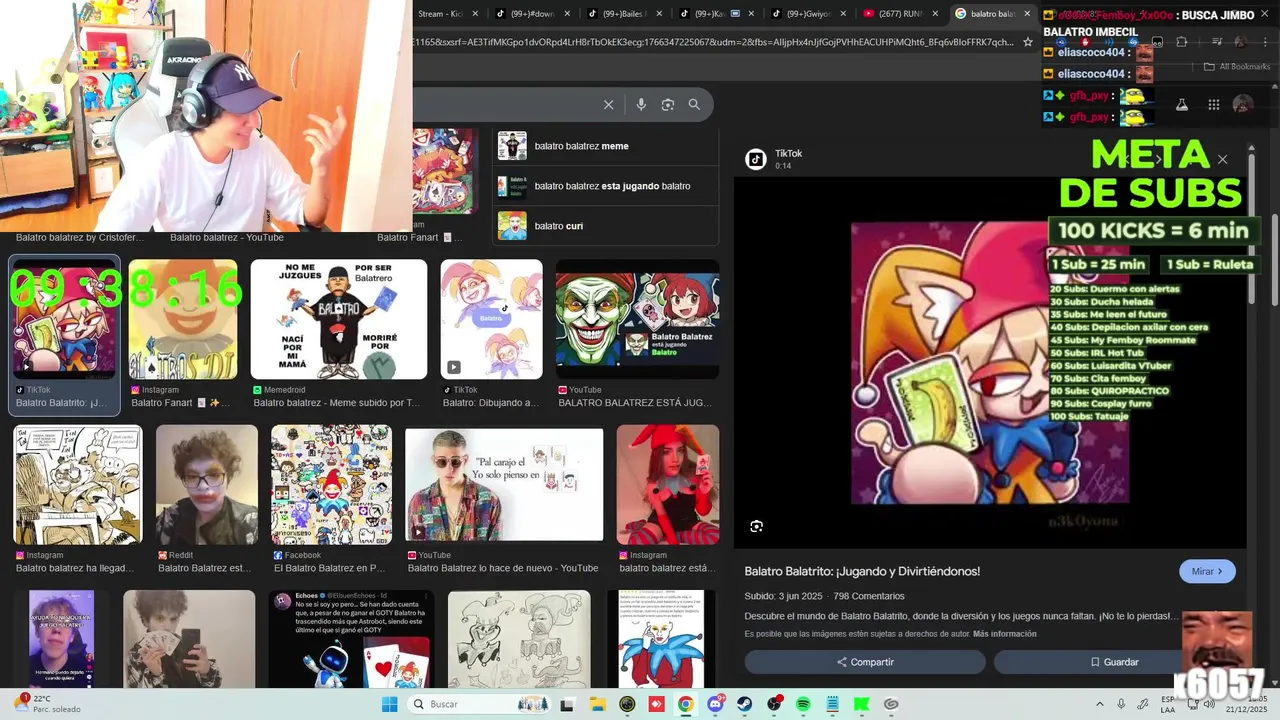The image size is (1280, 720).
Task: Switch to the (99+)Gwiyon TikTok tab
Action: (808, 14)
